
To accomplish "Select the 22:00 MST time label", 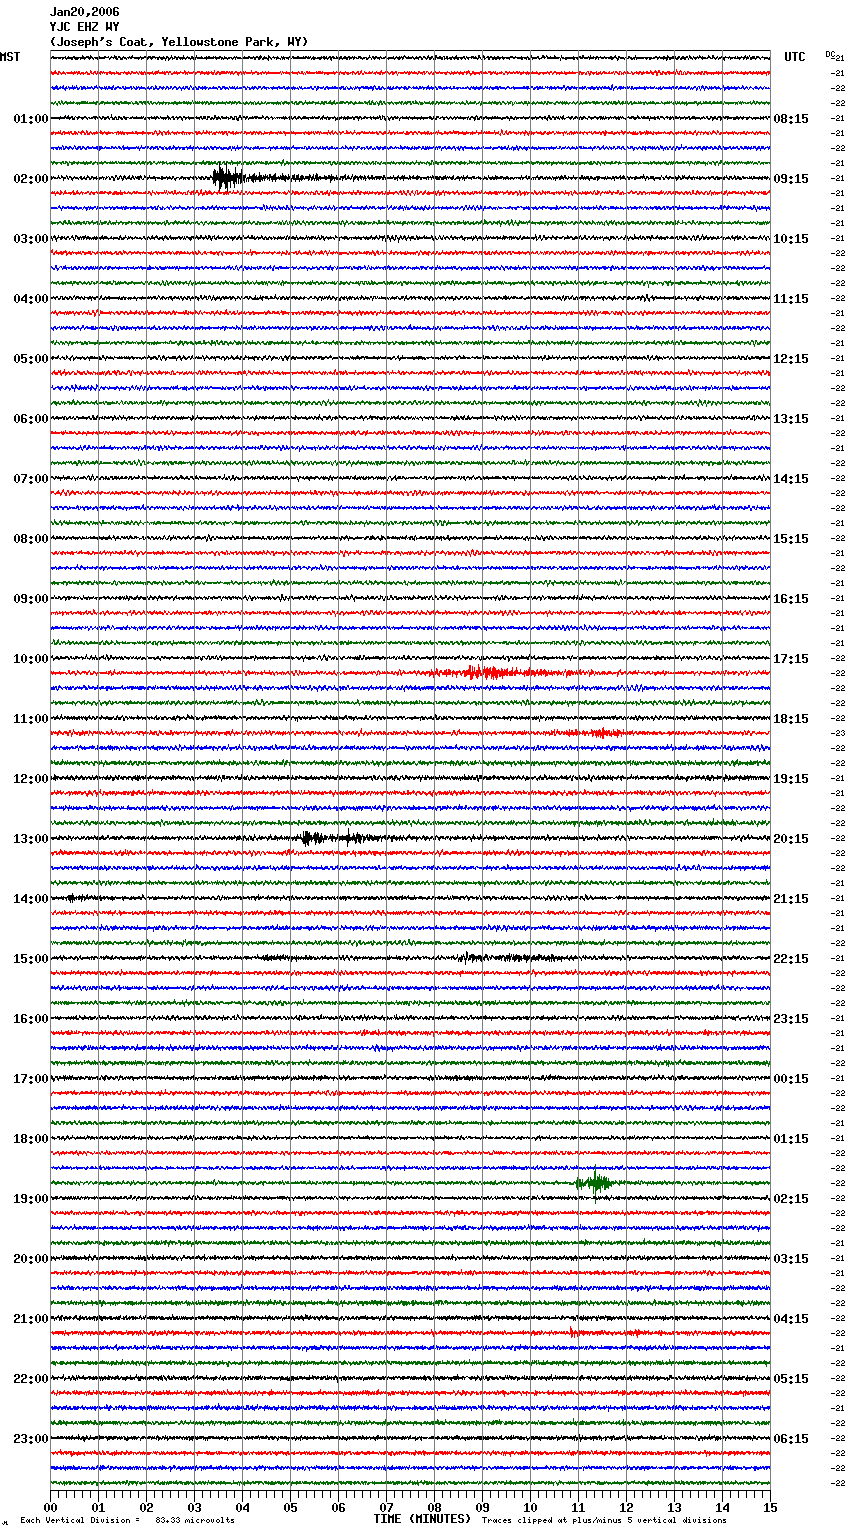I will click(30, 1379).
